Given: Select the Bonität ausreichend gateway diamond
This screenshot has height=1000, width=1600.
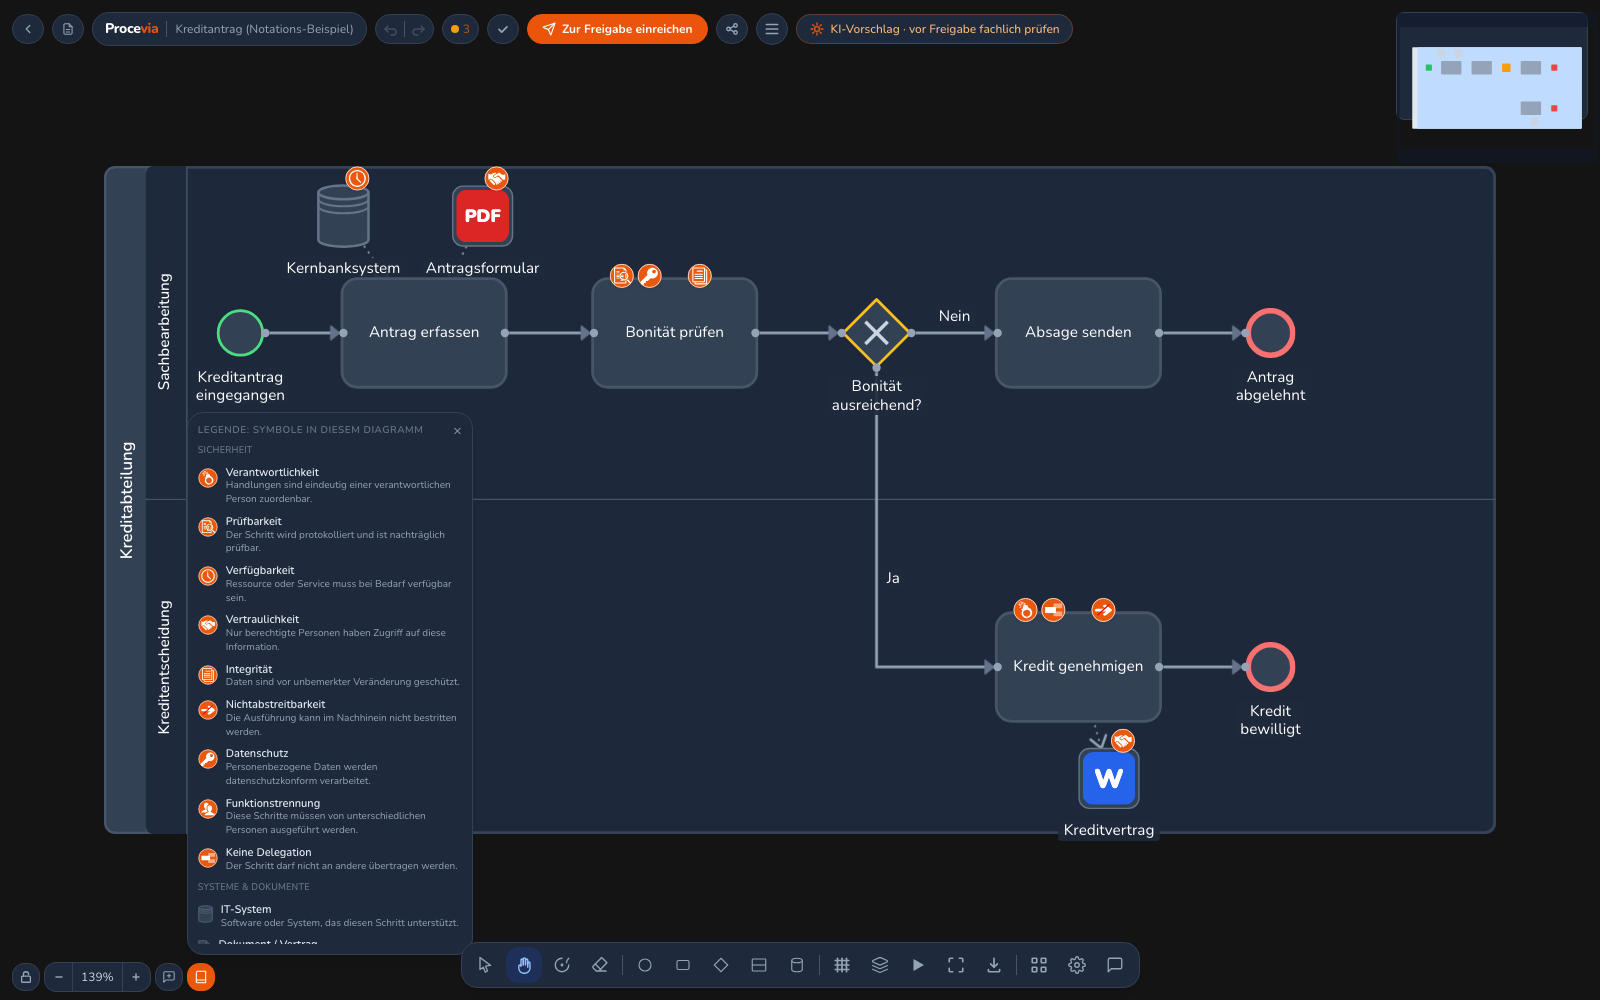Looking at the screenshot, I should [x=876, y=333].
